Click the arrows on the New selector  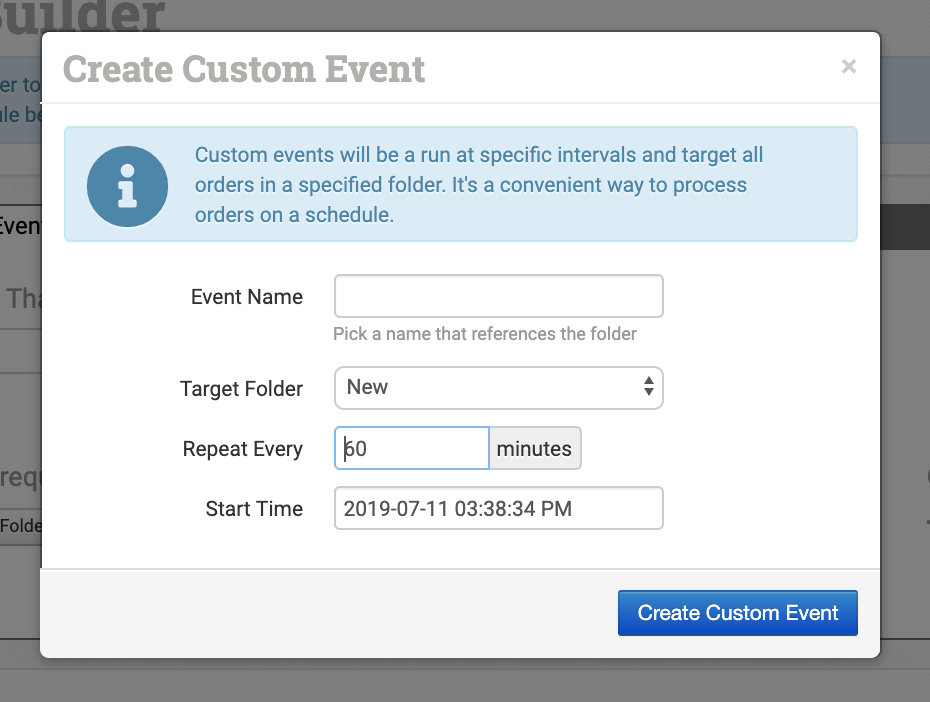tap(648, 387)
